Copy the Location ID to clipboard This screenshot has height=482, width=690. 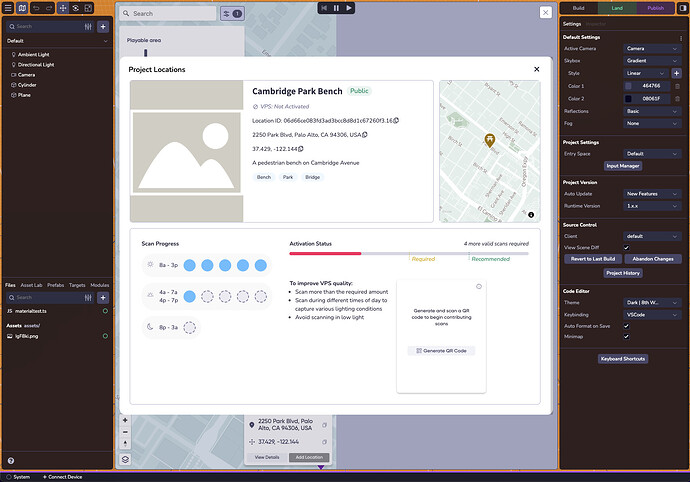tap(396, 120)
